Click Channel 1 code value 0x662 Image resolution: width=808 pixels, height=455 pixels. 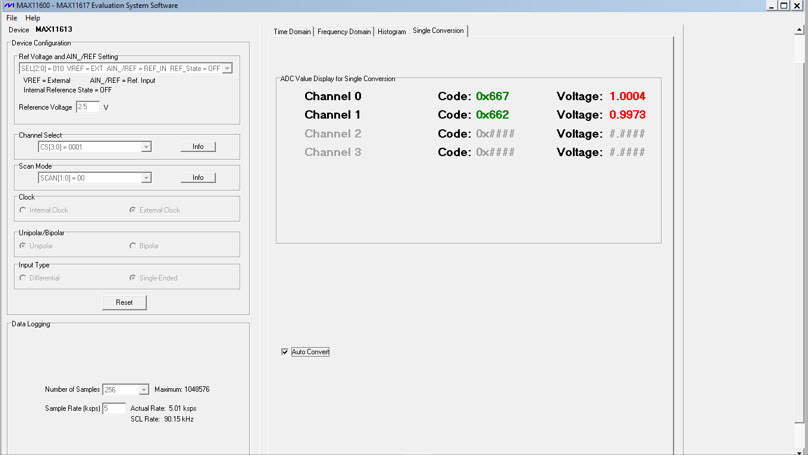click(x=493, y=115)
